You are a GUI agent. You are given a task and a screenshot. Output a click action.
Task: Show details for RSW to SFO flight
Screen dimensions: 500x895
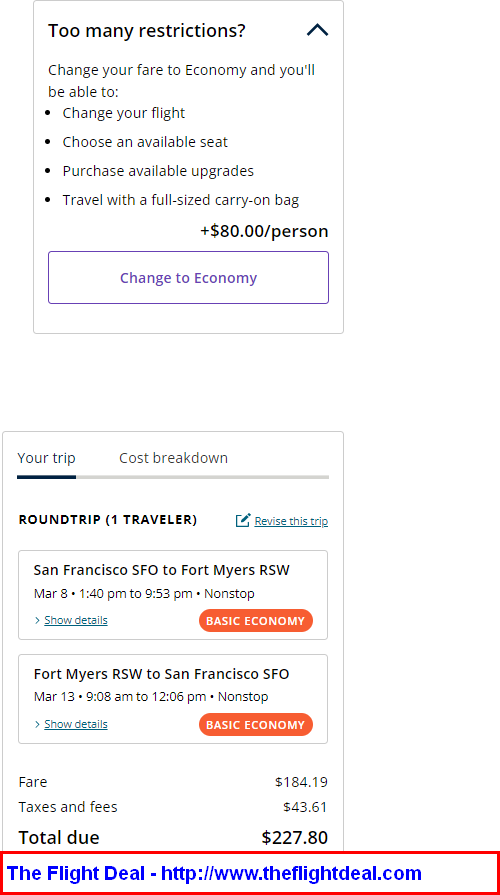(76, 724)
